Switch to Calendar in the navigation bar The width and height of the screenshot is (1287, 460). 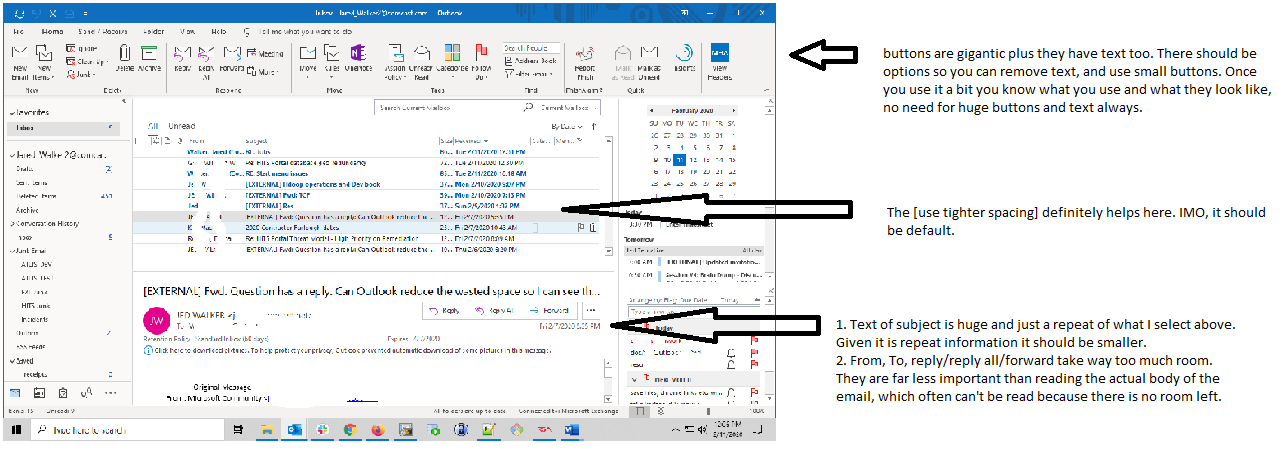[39, 392]
